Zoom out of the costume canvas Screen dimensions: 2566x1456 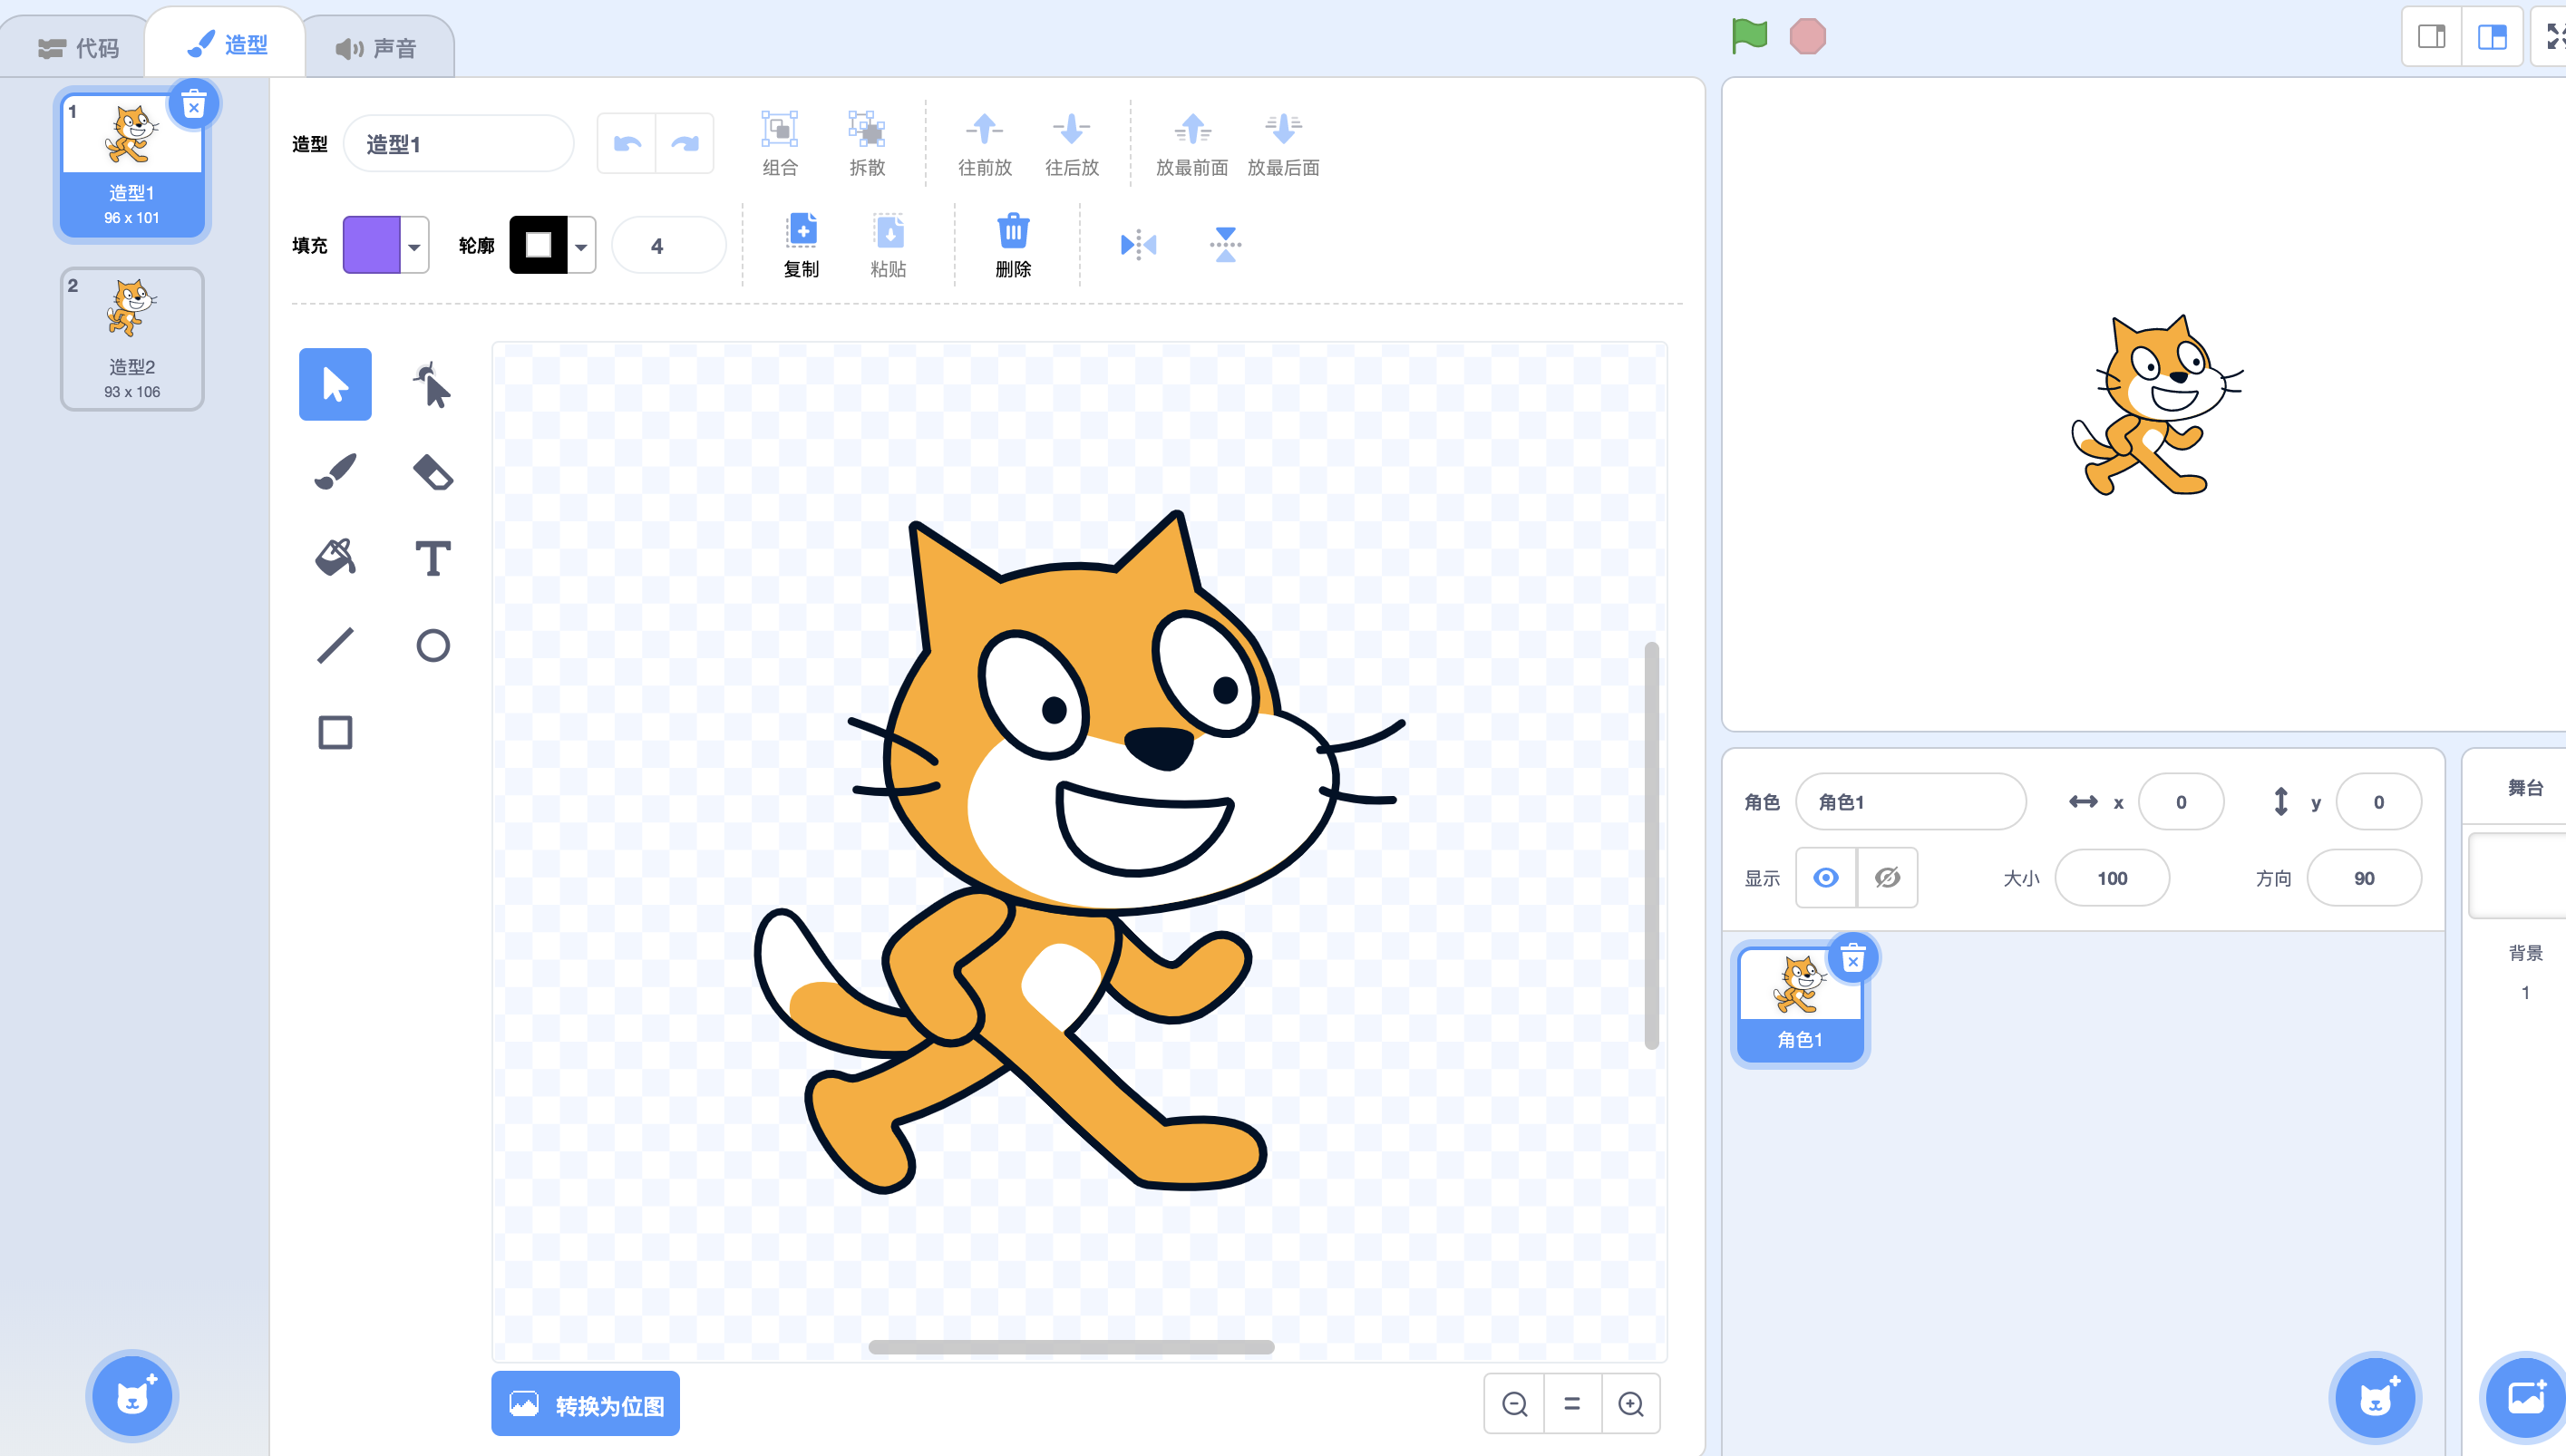pos(1515,1404)
